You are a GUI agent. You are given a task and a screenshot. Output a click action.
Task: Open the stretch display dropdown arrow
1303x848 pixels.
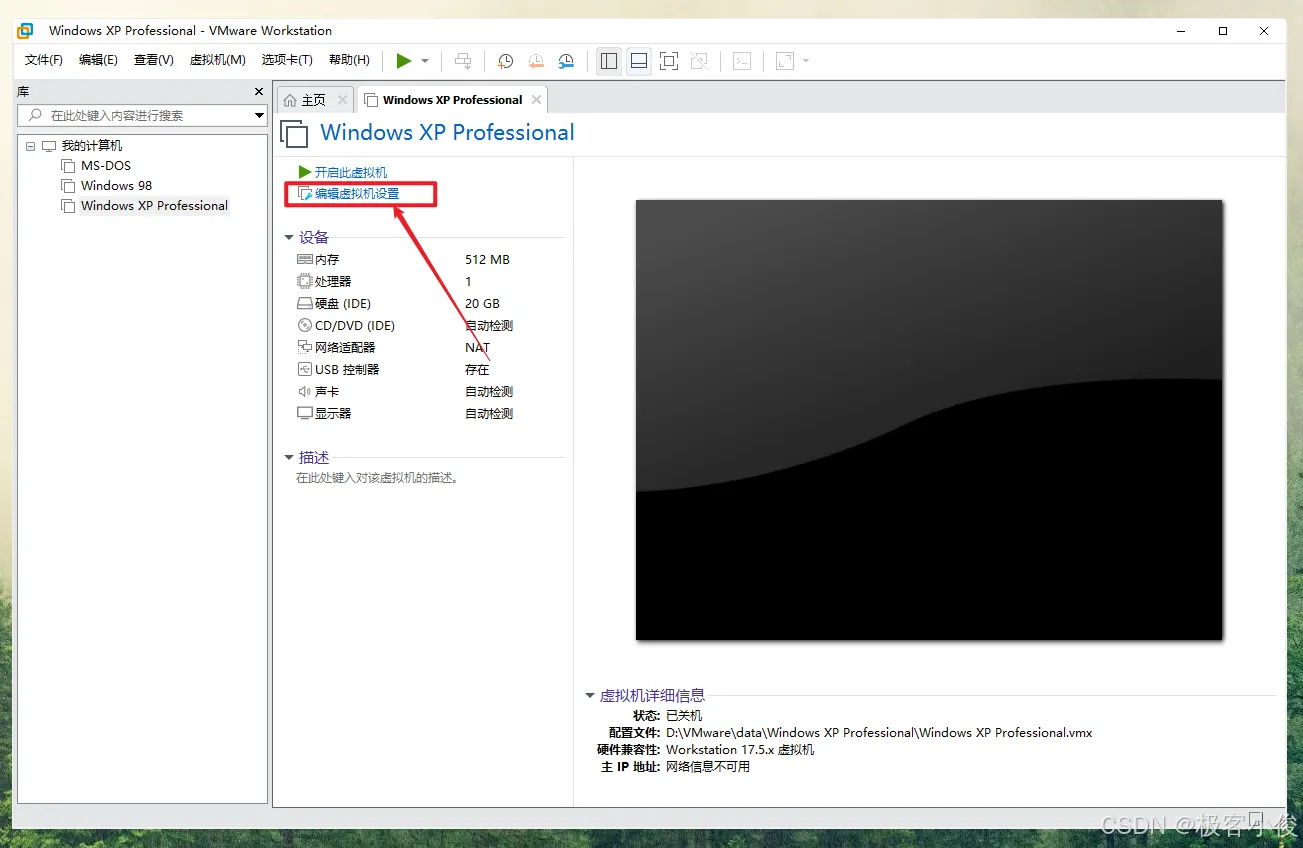click(x=806, y=61)
